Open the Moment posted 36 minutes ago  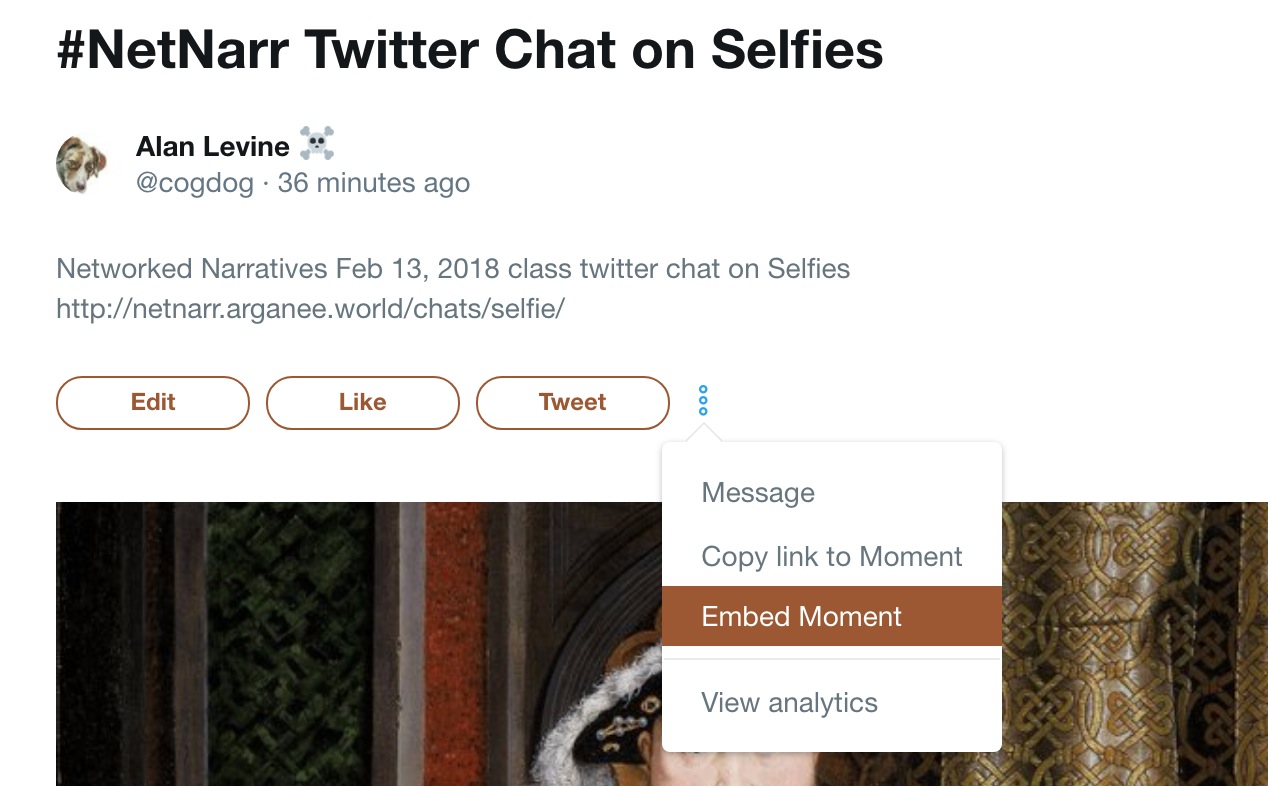(x=372, y=182)
